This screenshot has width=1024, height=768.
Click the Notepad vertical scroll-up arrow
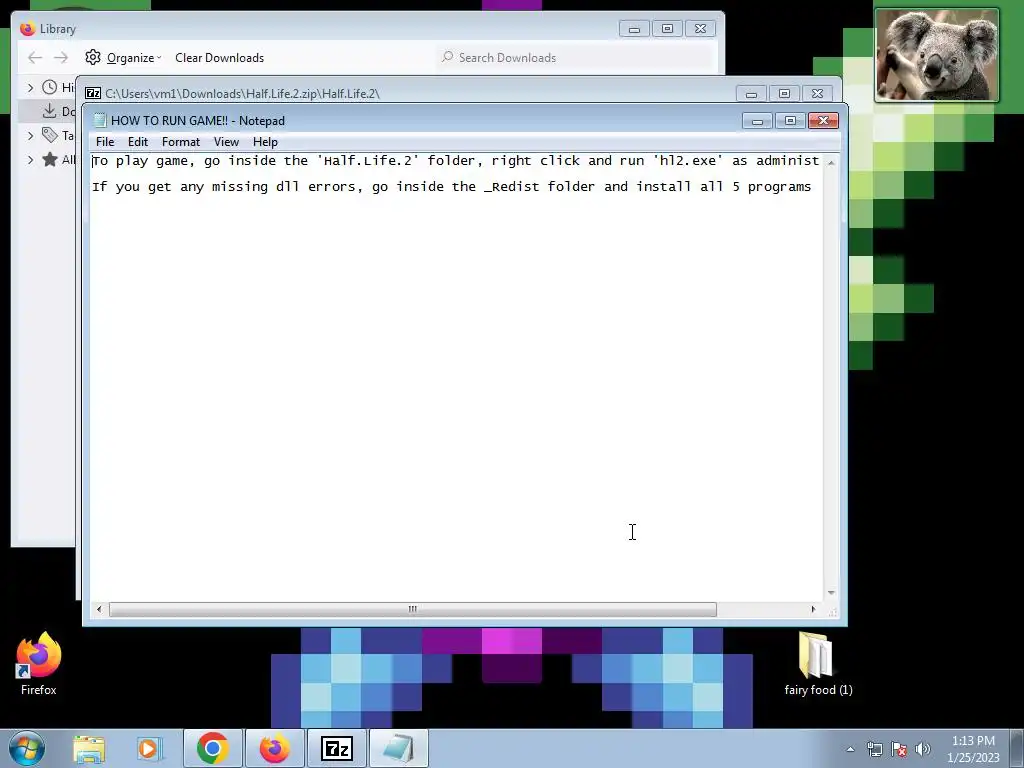pos(831,162)
